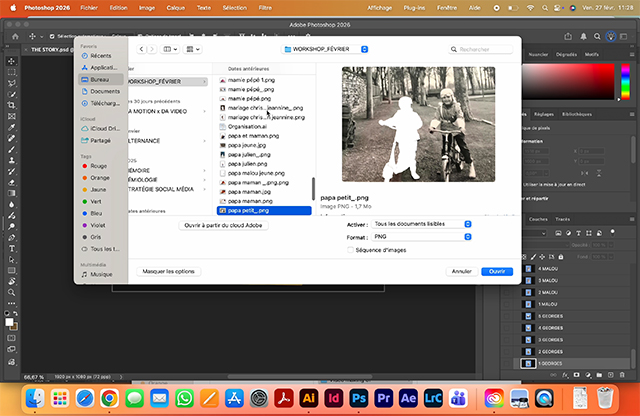The height and width of the screenshot is (416, 640).
Task: Click the lightbulb Discover icon
Action: tap(611, 37)
